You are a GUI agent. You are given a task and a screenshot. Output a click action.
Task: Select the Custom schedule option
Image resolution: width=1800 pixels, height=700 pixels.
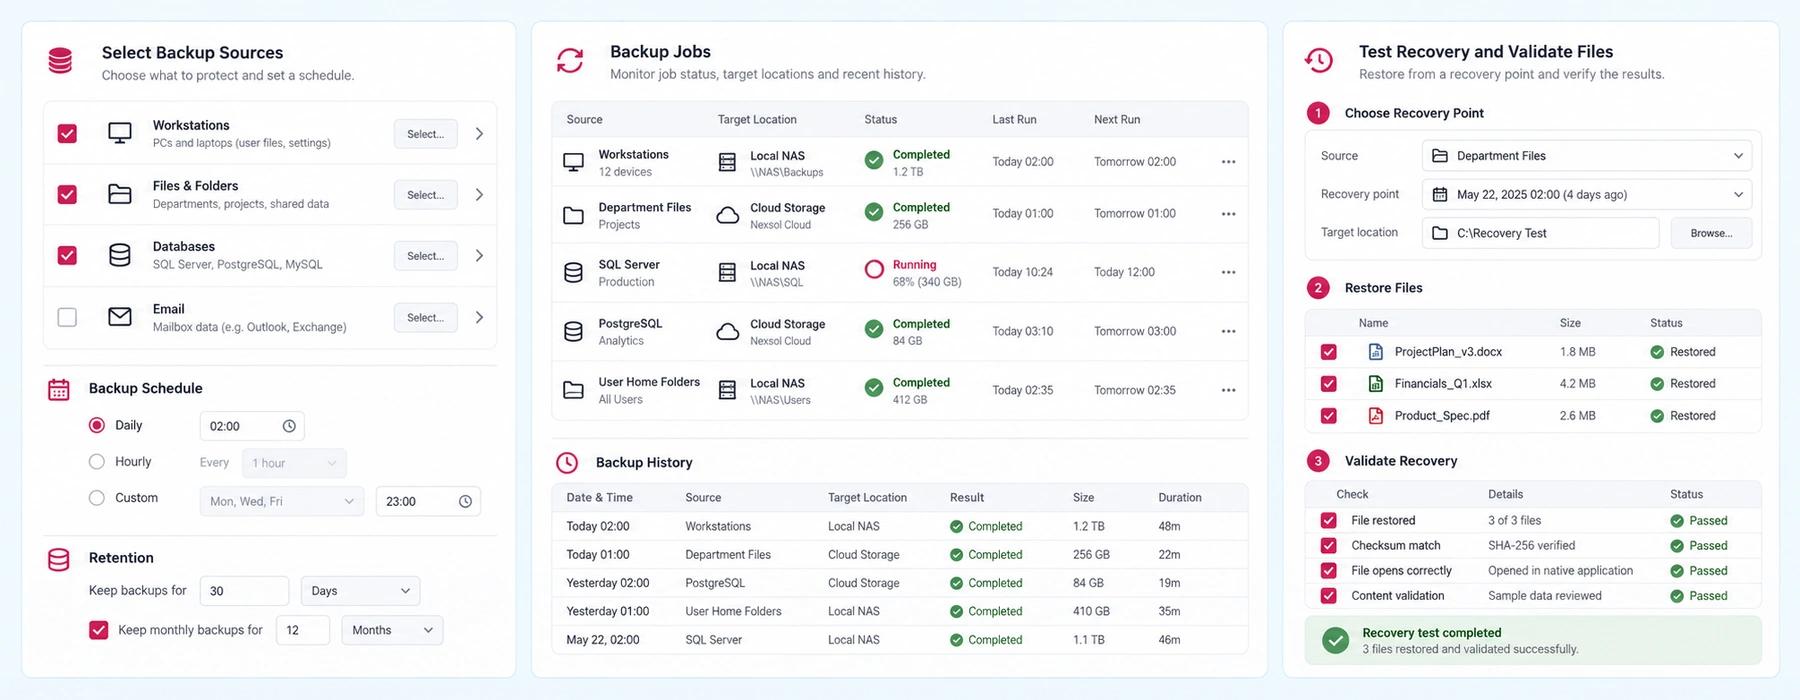[x=97, y=498]
